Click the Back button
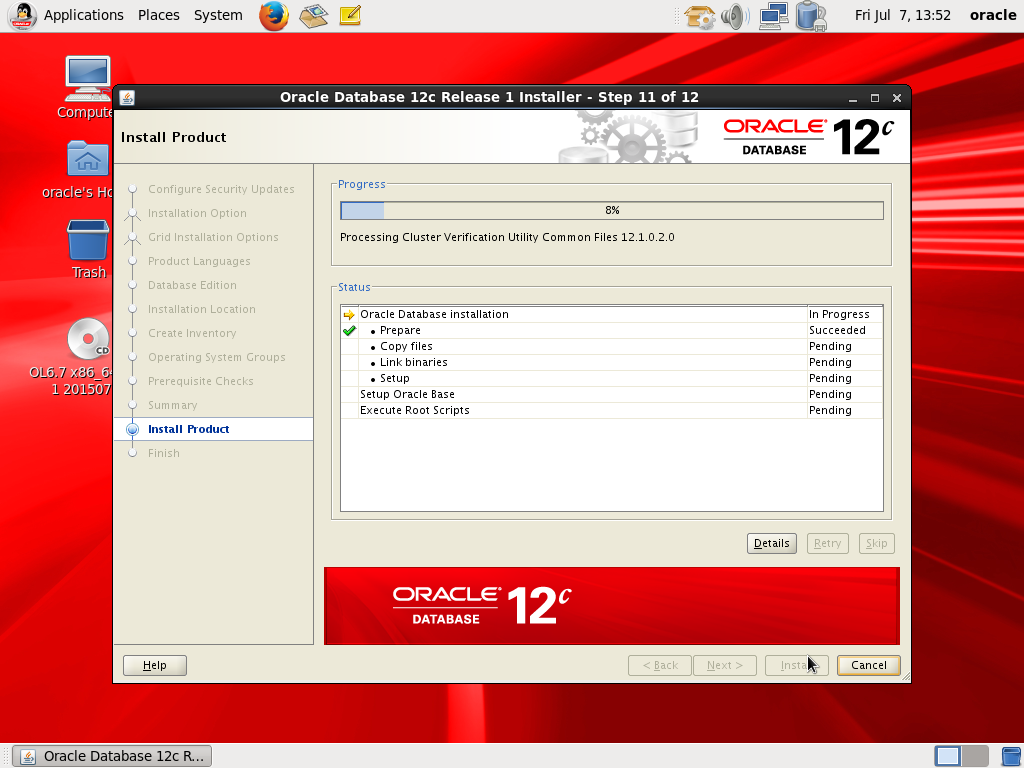 click(x=660, y=665)
